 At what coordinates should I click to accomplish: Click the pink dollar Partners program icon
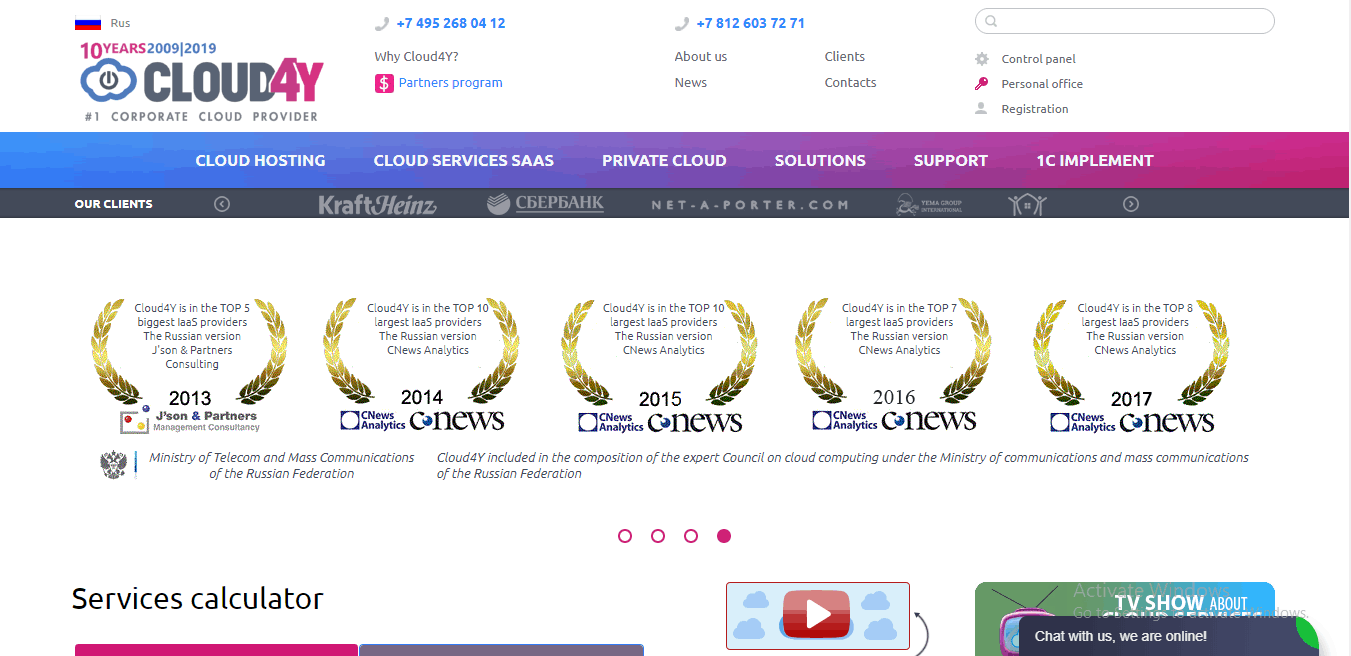coord(384,83)
